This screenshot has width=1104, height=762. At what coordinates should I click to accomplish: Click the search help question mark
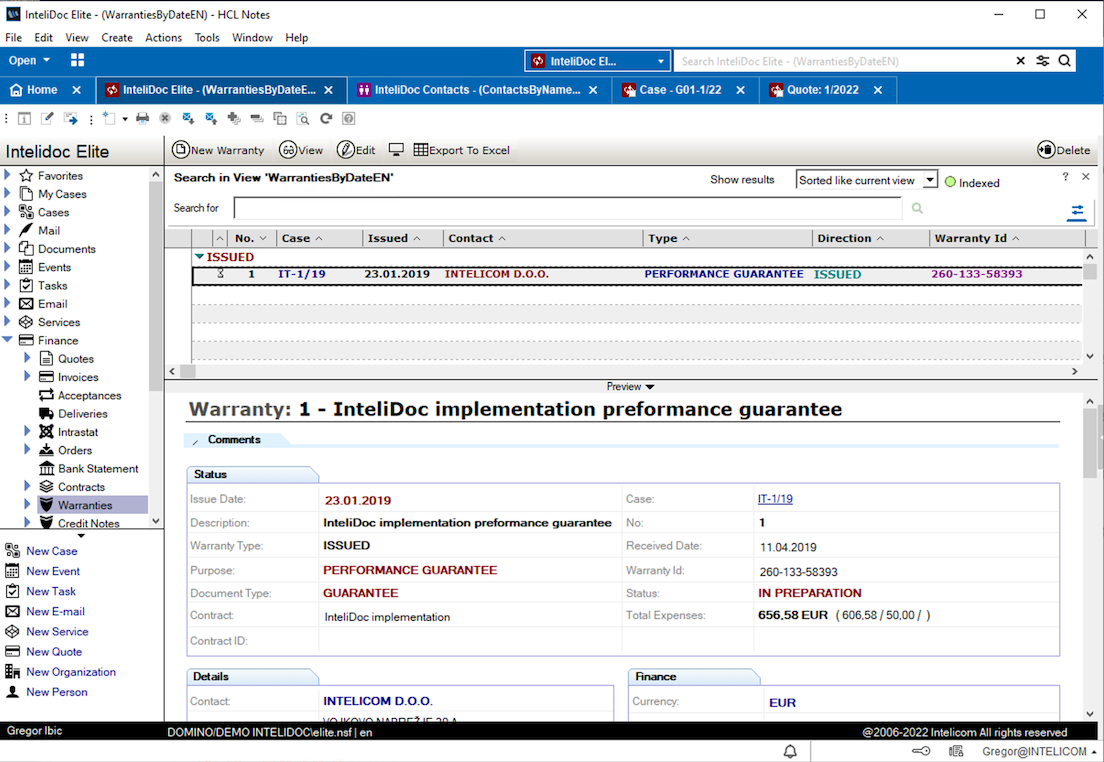(x=1065, y=177)
